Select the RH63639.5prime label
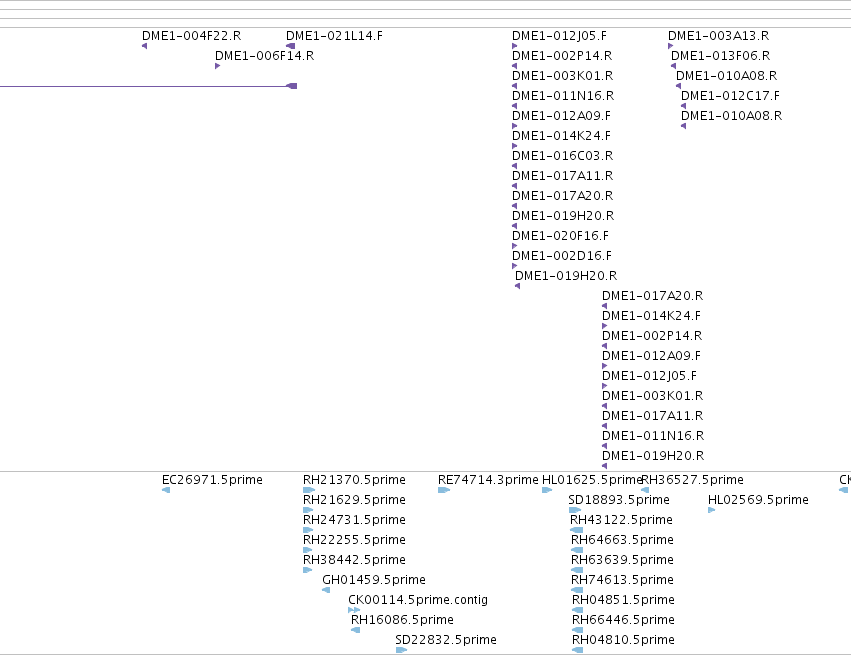This screenshot has height=655, width=851. (x=623, y=560)
